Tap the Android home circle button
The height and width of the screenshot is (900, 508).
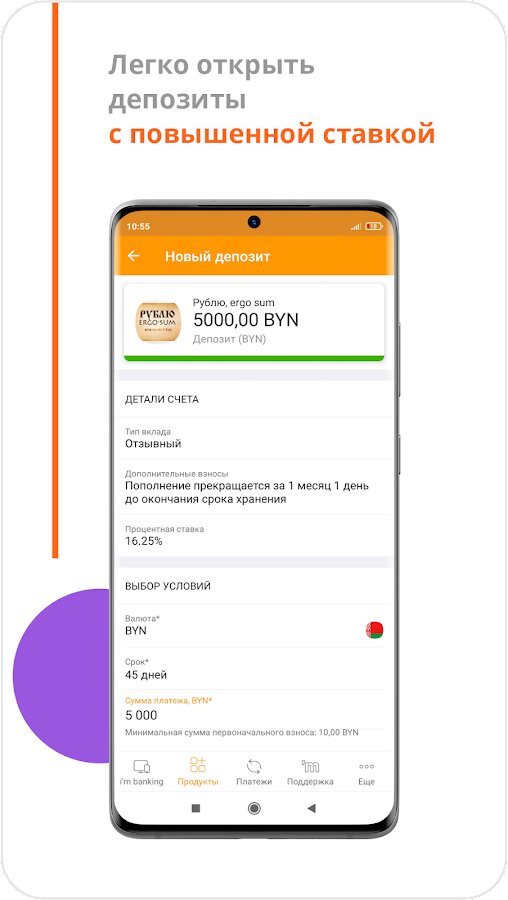pos(254,808)
